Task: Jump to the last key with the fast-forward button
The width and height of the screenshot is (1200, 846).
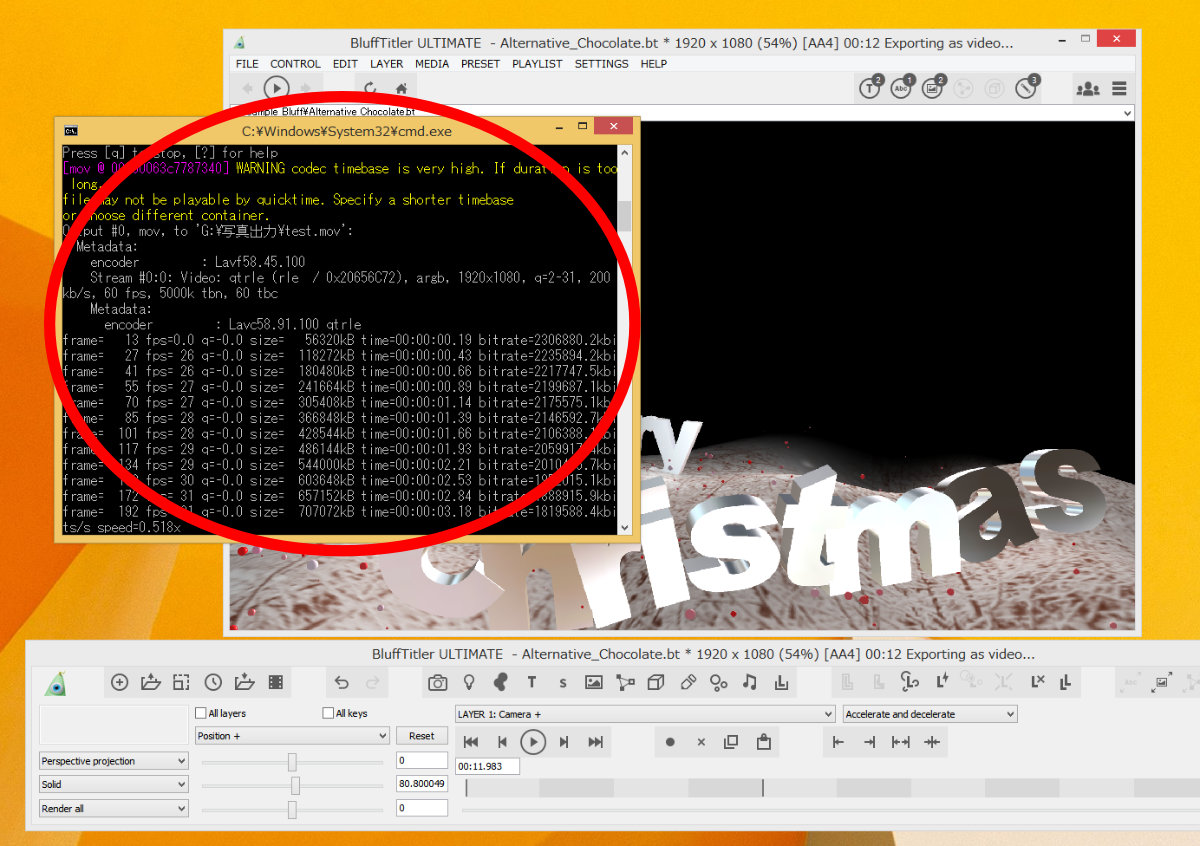Action: (x=596, y=742)
